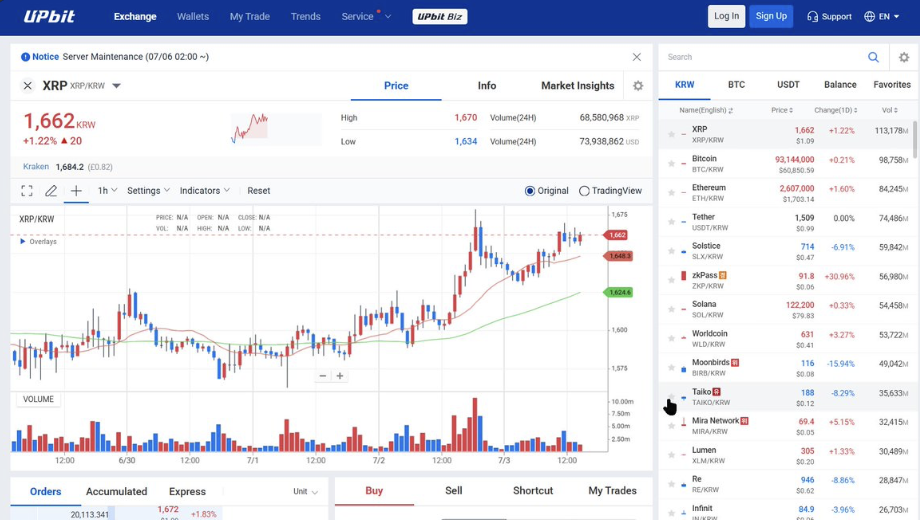Expand the Overlays section
Image resolution: width=920 pixels, height=520 pixels.
coord(39,241)
